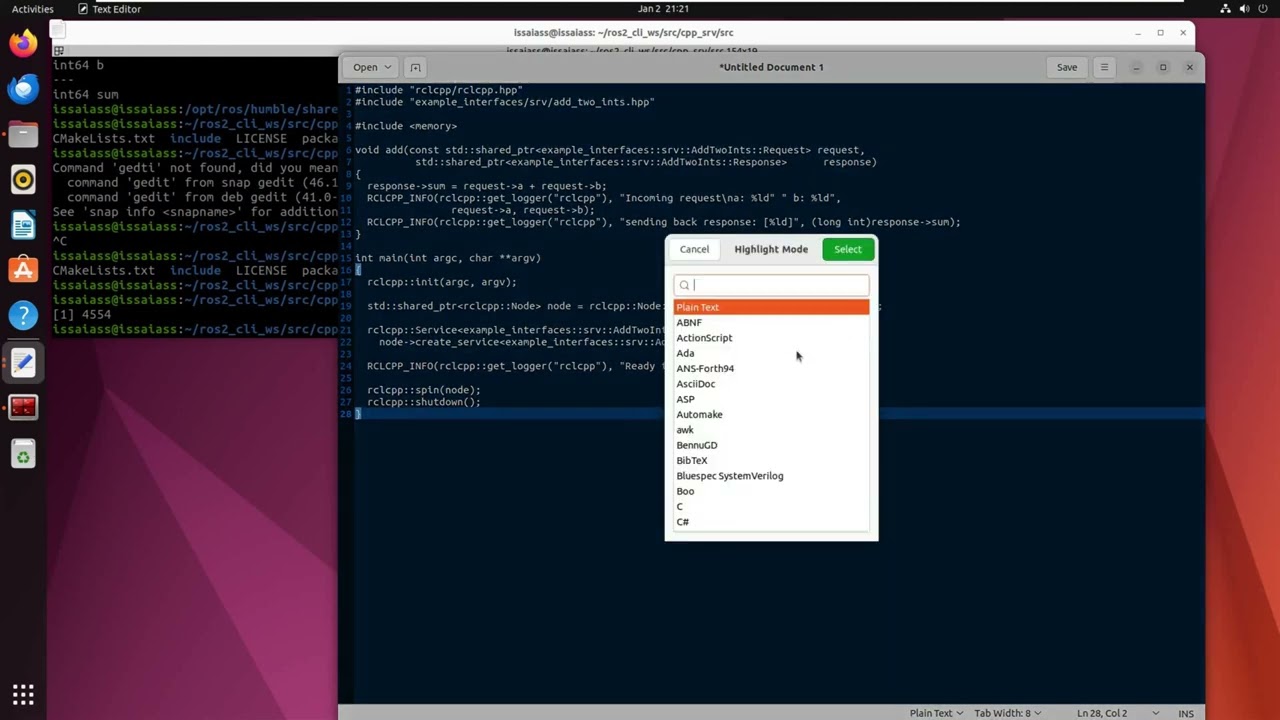Choose Ada highlight mode

771,353
